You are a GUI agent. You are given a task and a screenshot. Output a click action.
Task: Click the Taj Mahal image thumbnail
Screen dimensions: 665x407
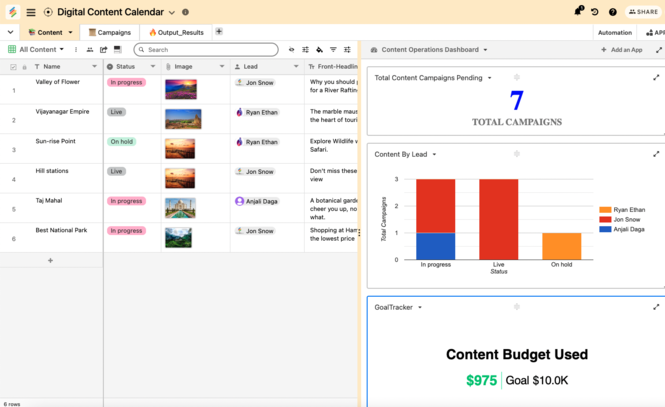tap(180, 208)
